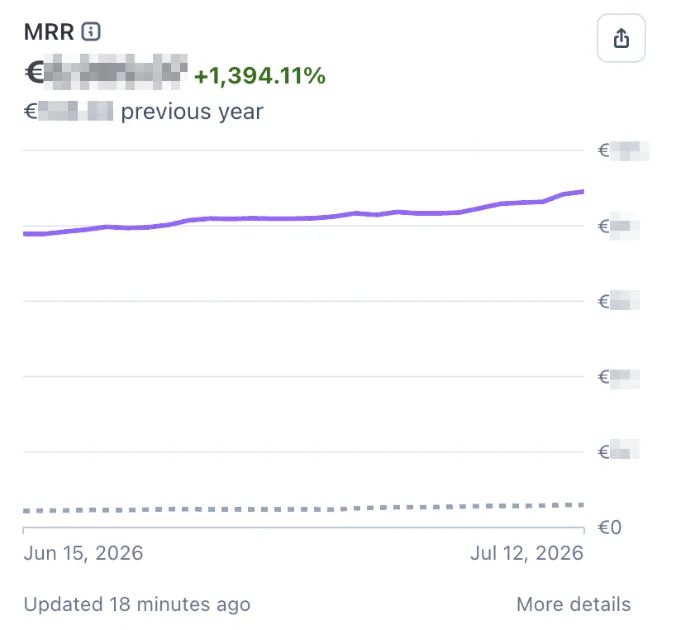
Task: Click the second blurred y-axis label from top
Action: 619,226
